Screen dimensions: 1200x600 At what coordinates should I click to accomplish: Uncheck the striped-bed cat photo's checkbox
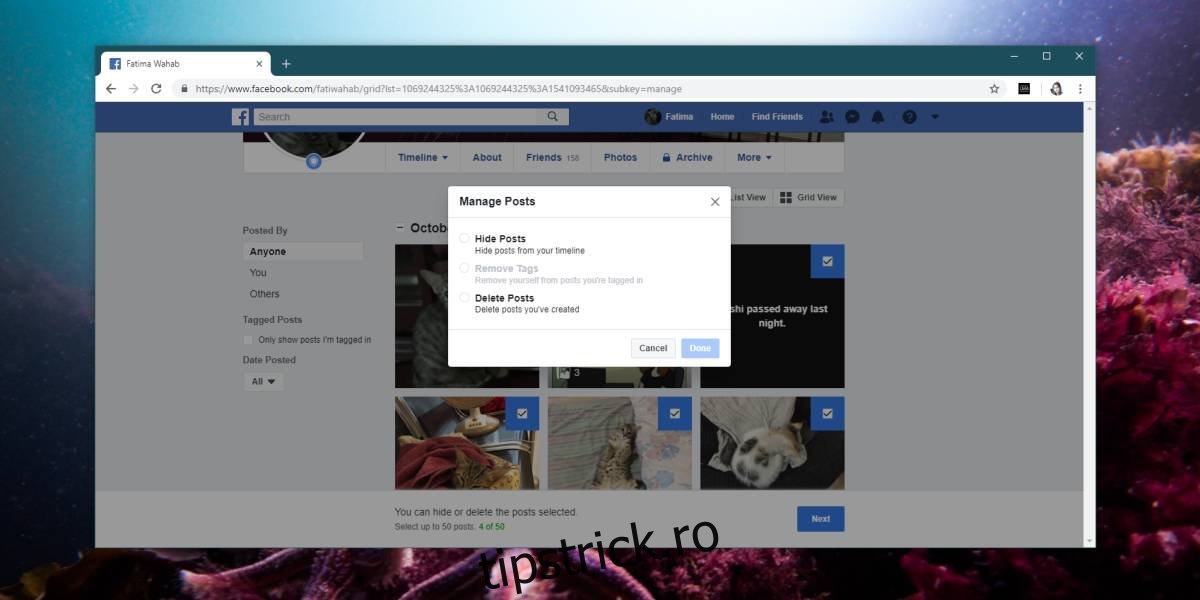(x=675, y=413)
